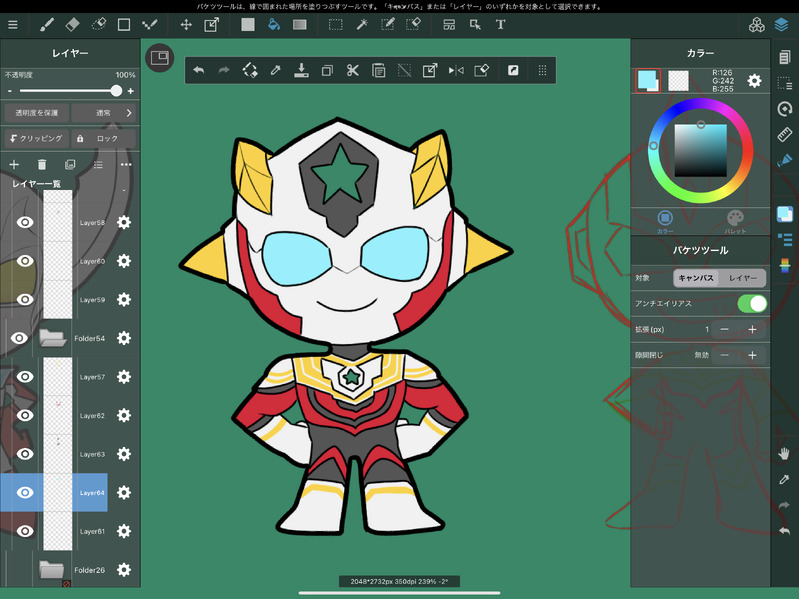This screenshot has height=599, width=799.
Task: Open the layer more options menu
Action: click(126, 164)
